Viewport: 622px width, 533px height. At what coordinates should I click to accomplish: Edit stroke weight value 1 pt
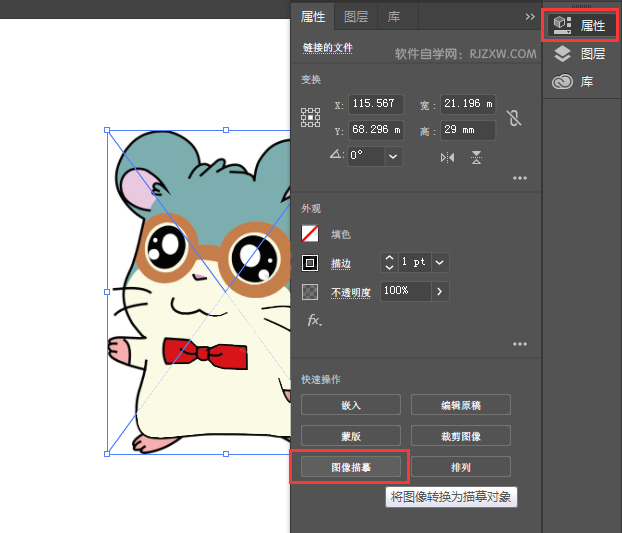pyautogui.click(x=415, y=262)
